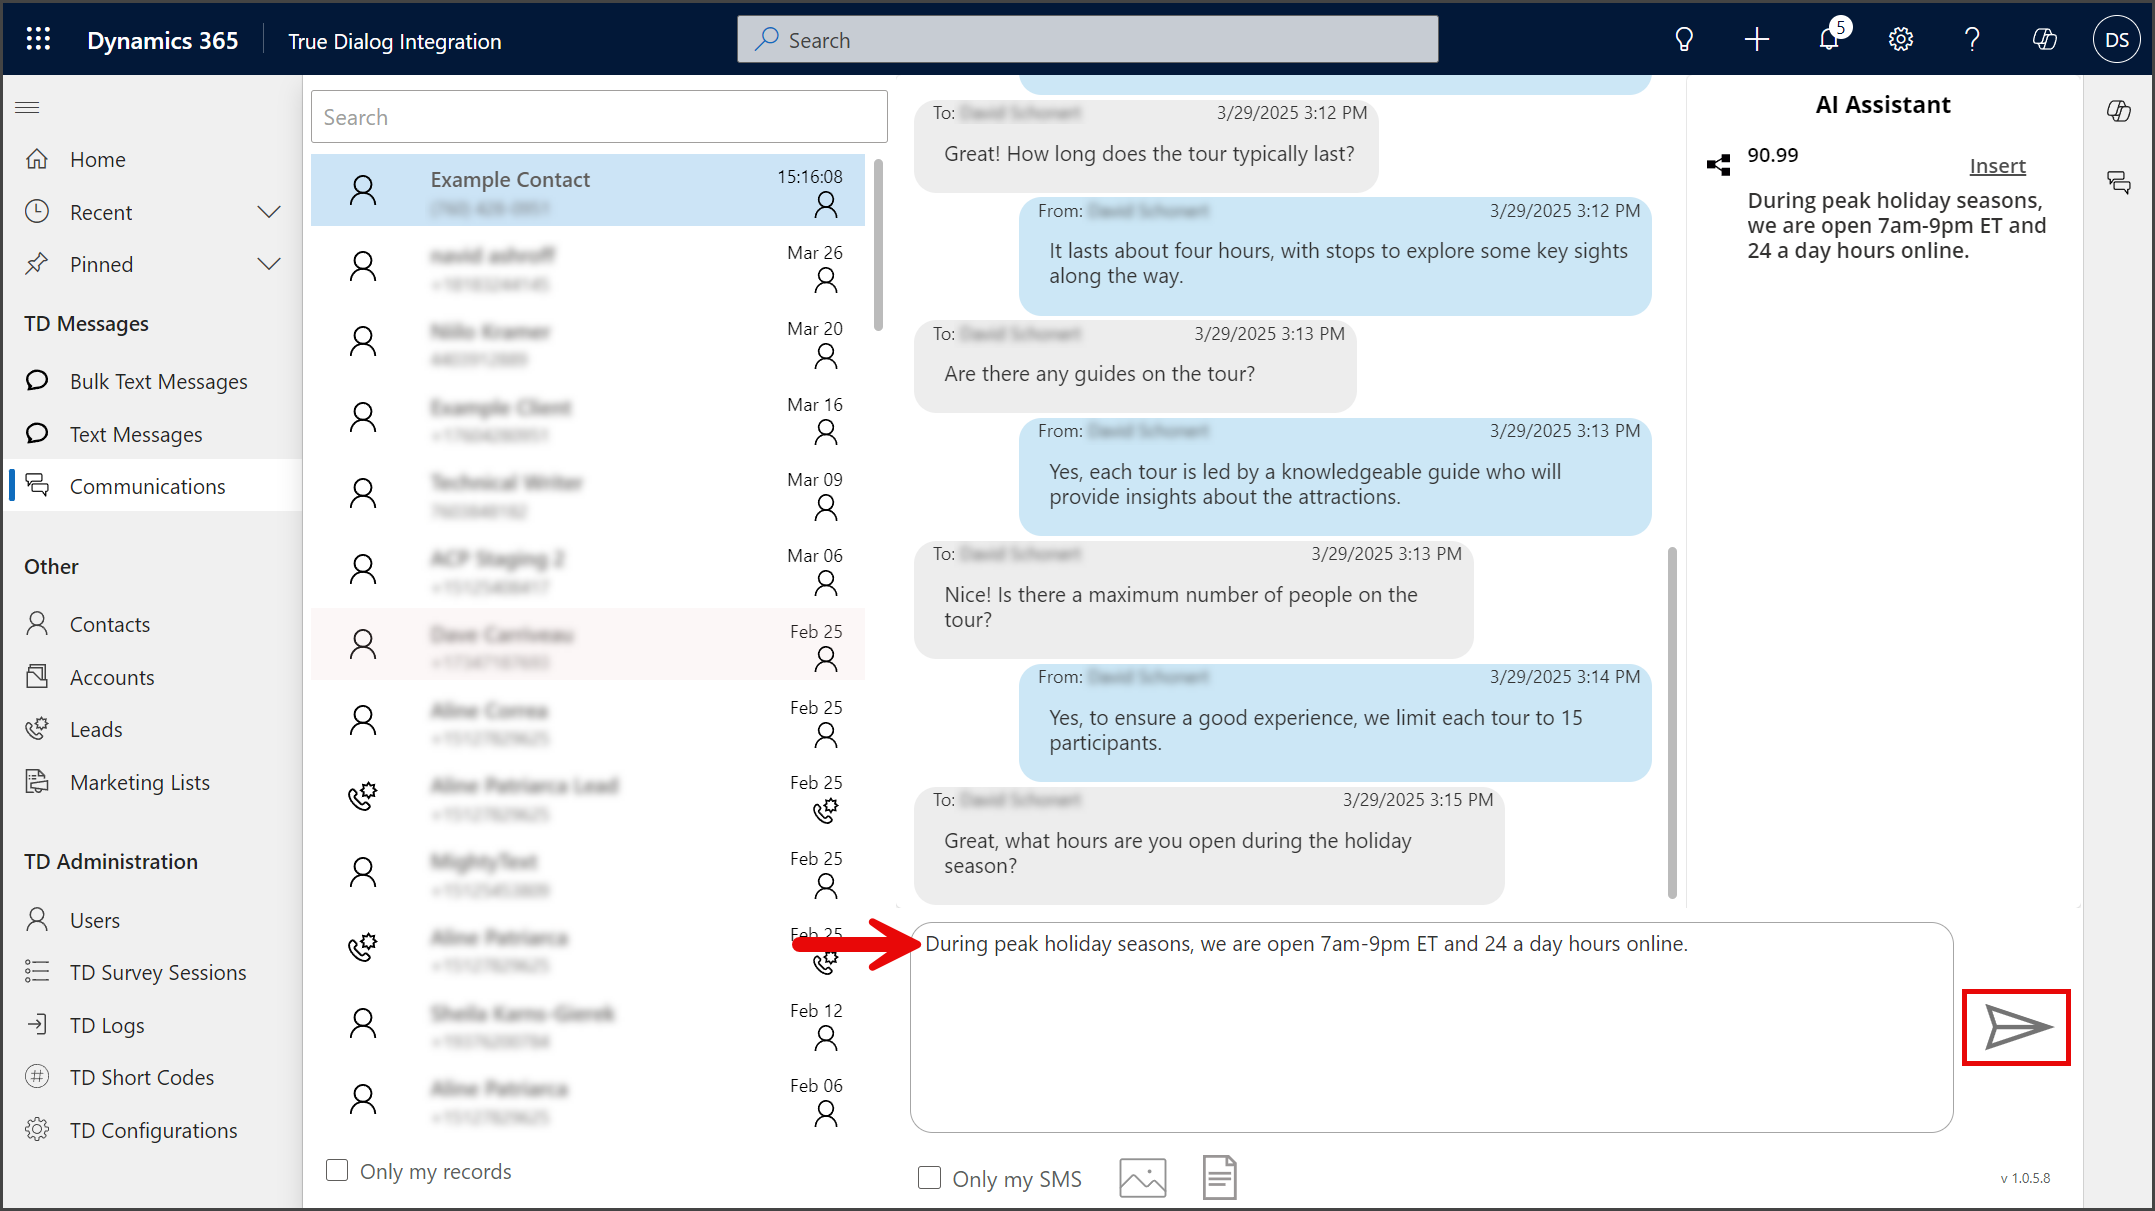
Task: Click the conversation thread scrollbar
Action: pos(1672,722)
